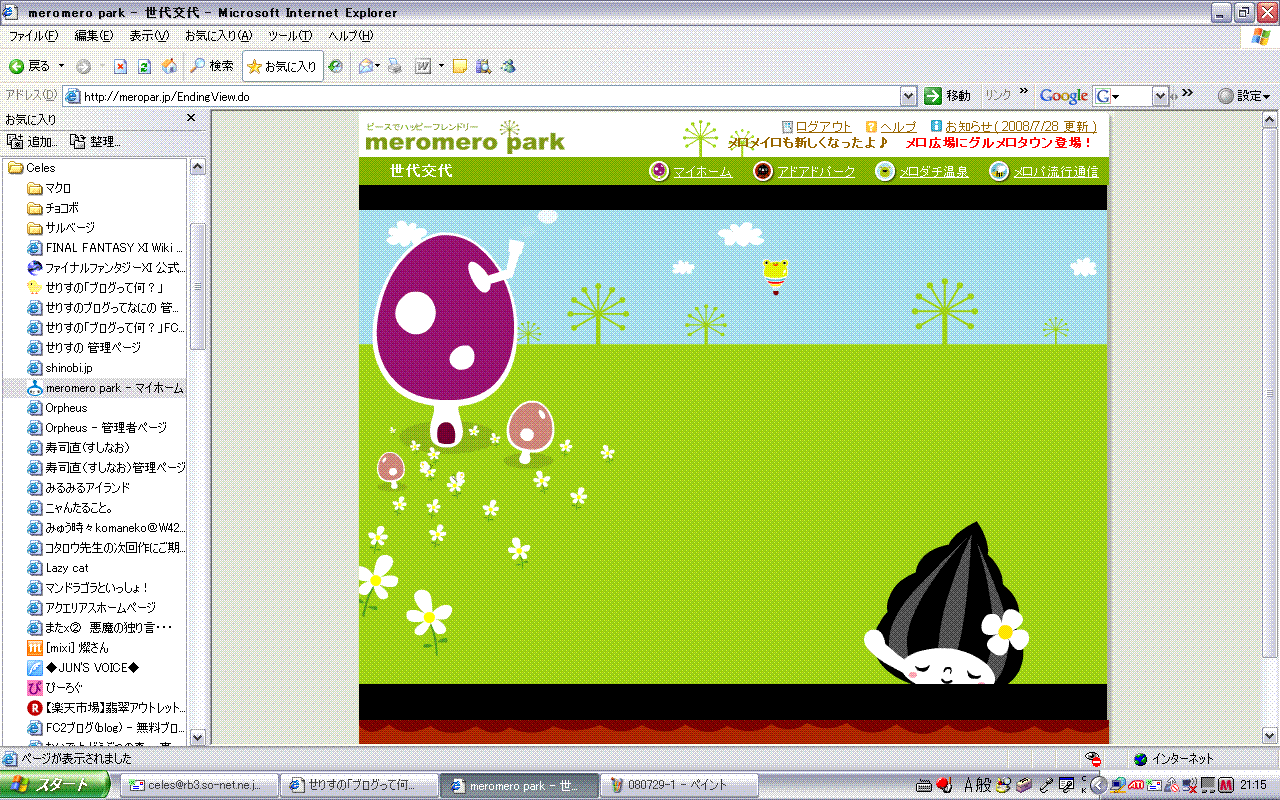Open the Google search type G dropdown

tap(1108, 96)
